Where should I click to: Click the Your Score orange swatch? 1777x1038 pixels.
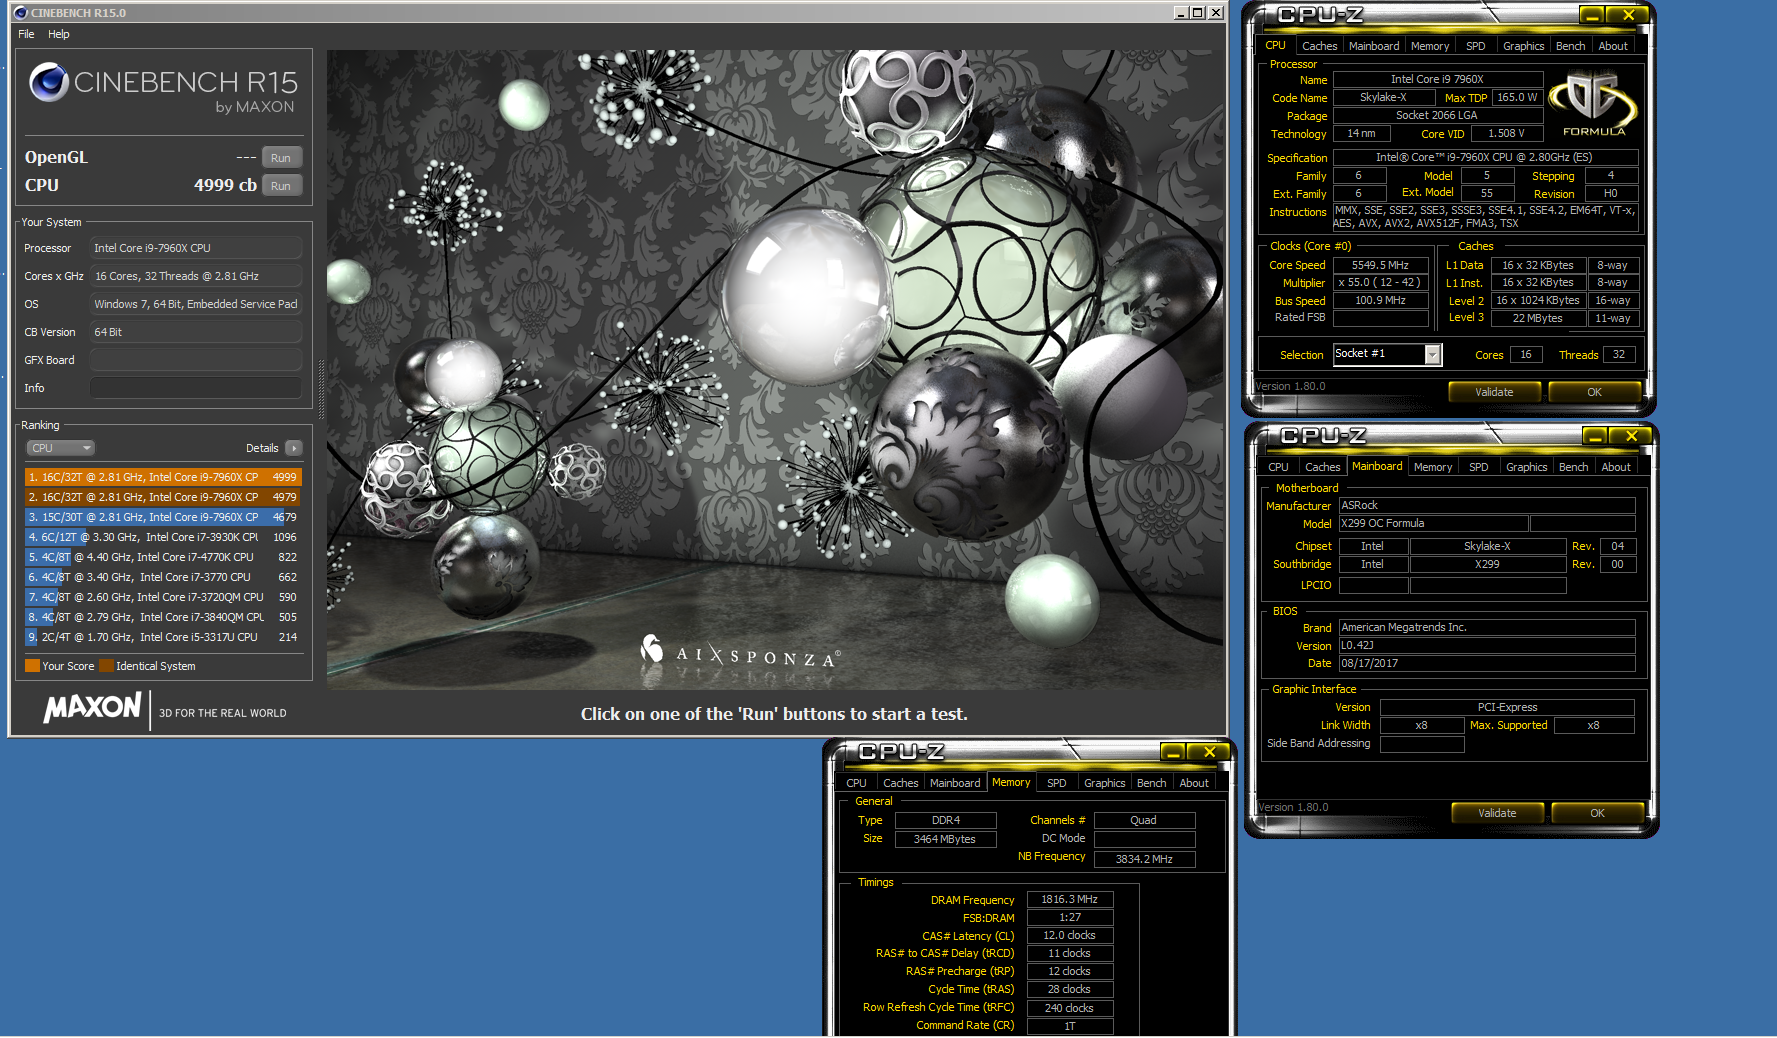coord(32,666)
